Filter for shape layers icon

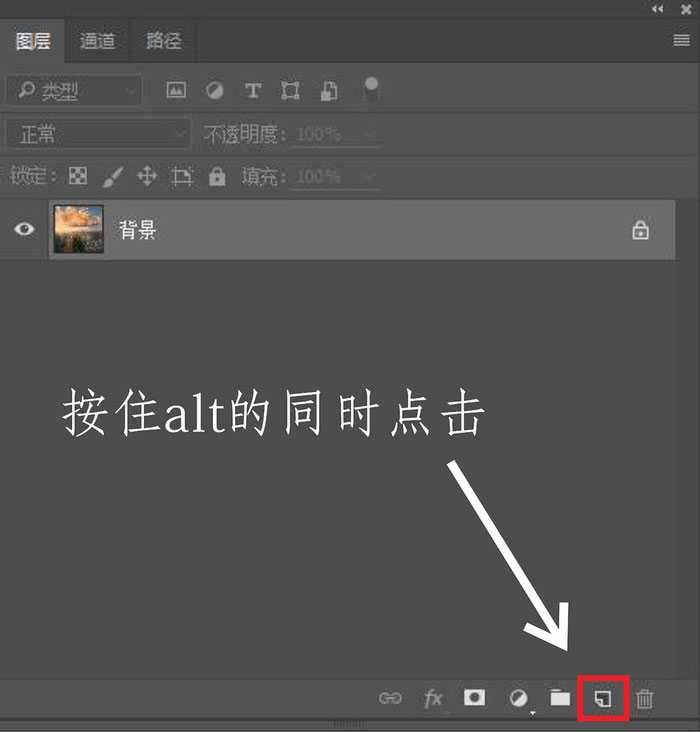click(290, 90)
